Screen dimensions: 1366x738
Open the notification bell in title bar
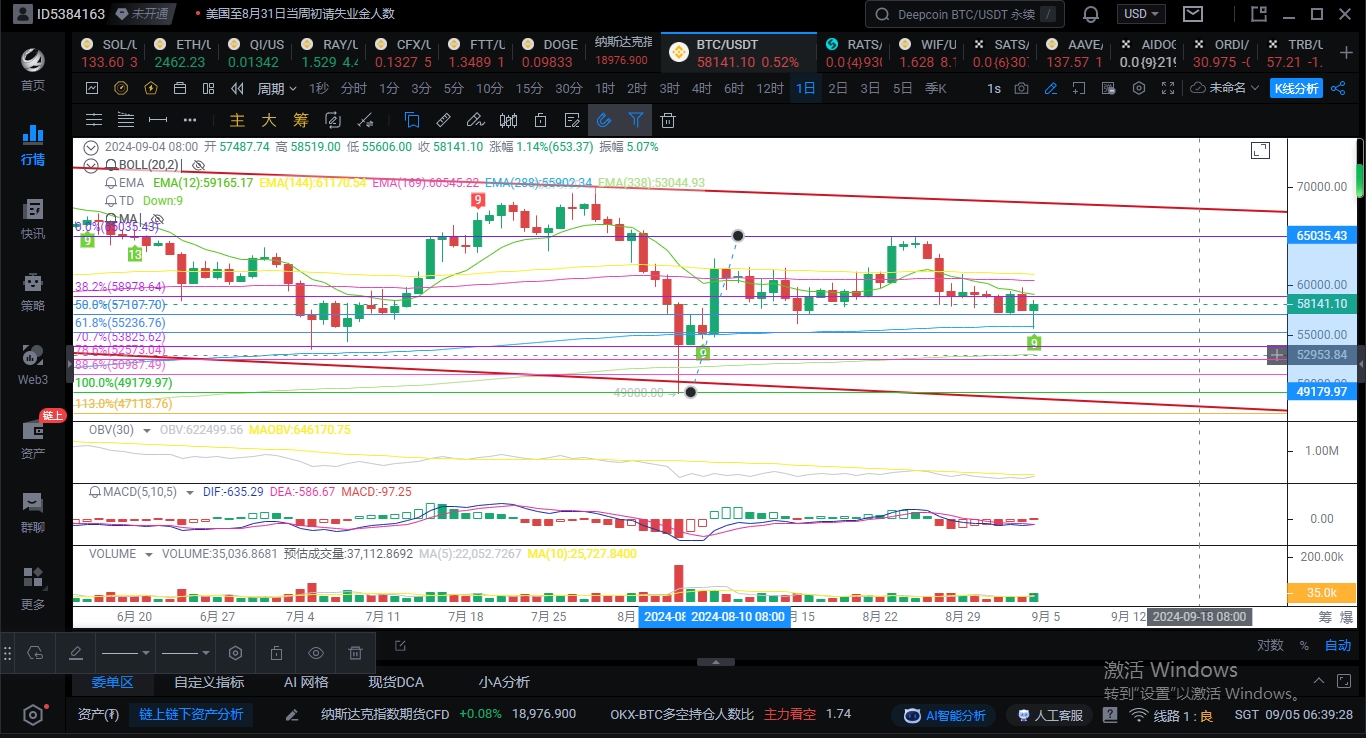tap(1091, 14)
